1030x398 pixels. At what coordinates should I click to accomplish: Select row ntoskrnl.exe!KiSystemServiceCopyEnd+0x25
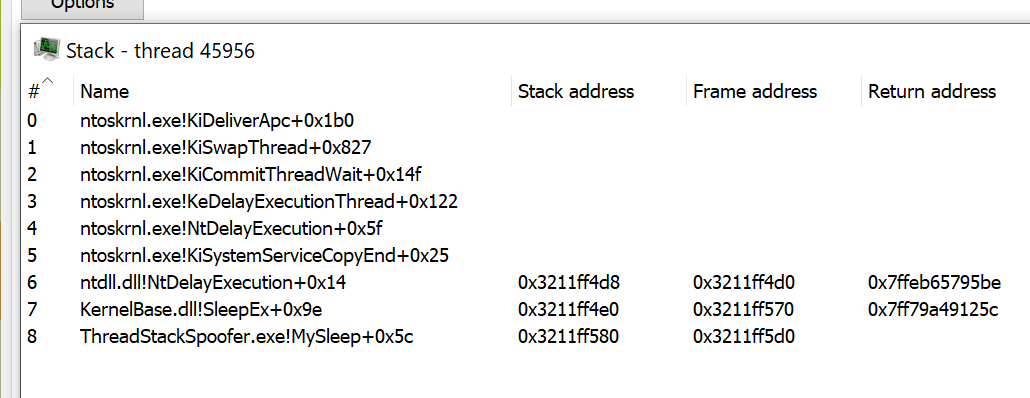[526, 255]
